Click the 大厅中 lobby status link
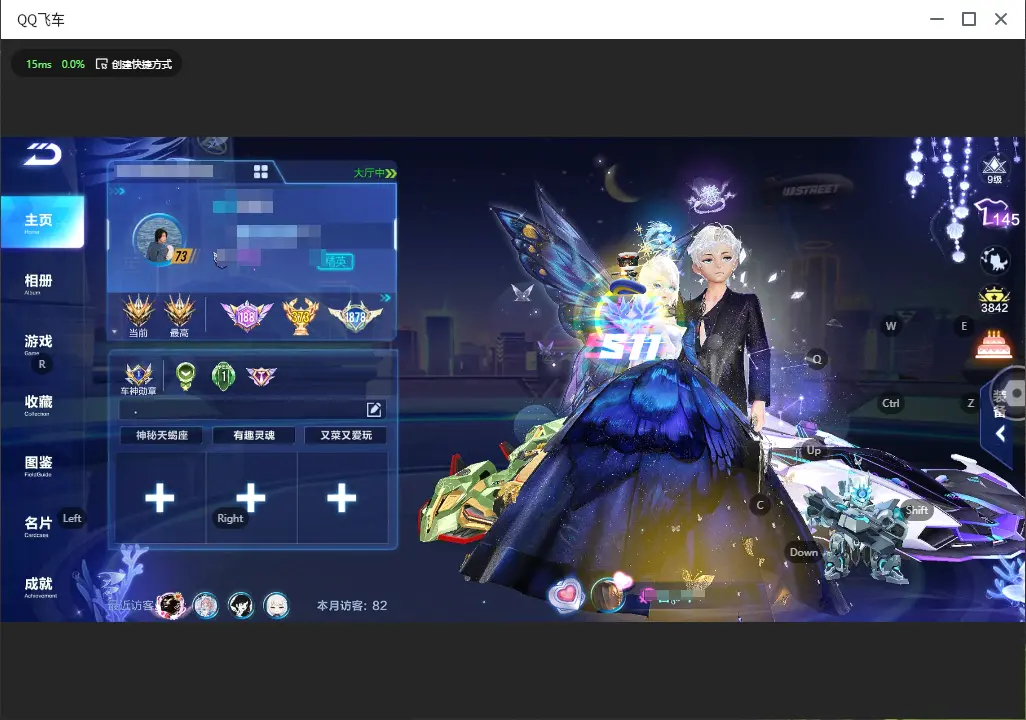Image resolution: width=1026 pixels, height=720 pixels. [x=375, y=173]
